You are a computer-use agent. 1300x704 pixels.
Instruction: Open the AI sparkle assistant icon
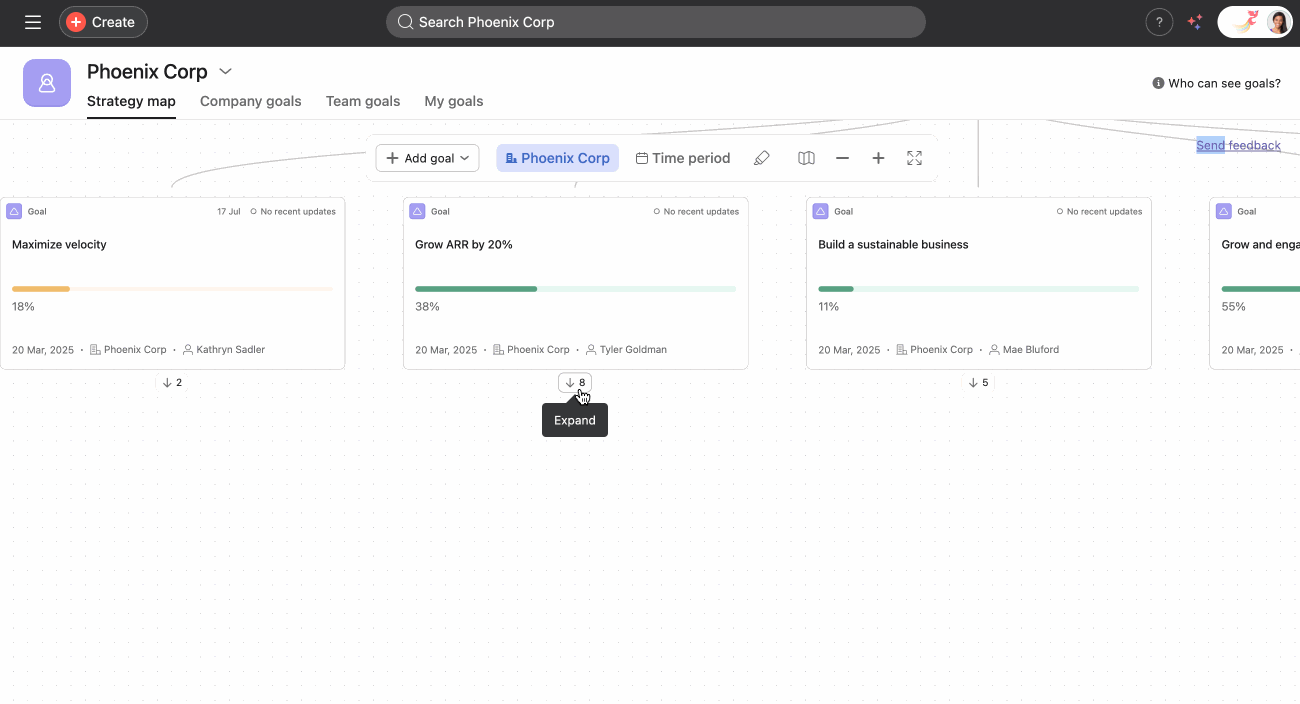1194,22
